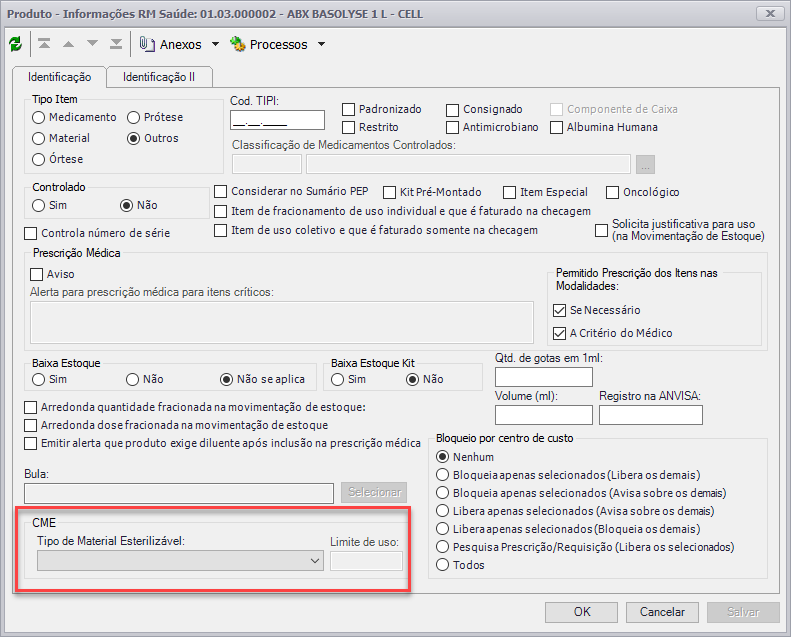Viewport: 791px width, 637px height.
Task: Click the Volume (ml) field
Action: pyautogui.click(x=544, y=415)
